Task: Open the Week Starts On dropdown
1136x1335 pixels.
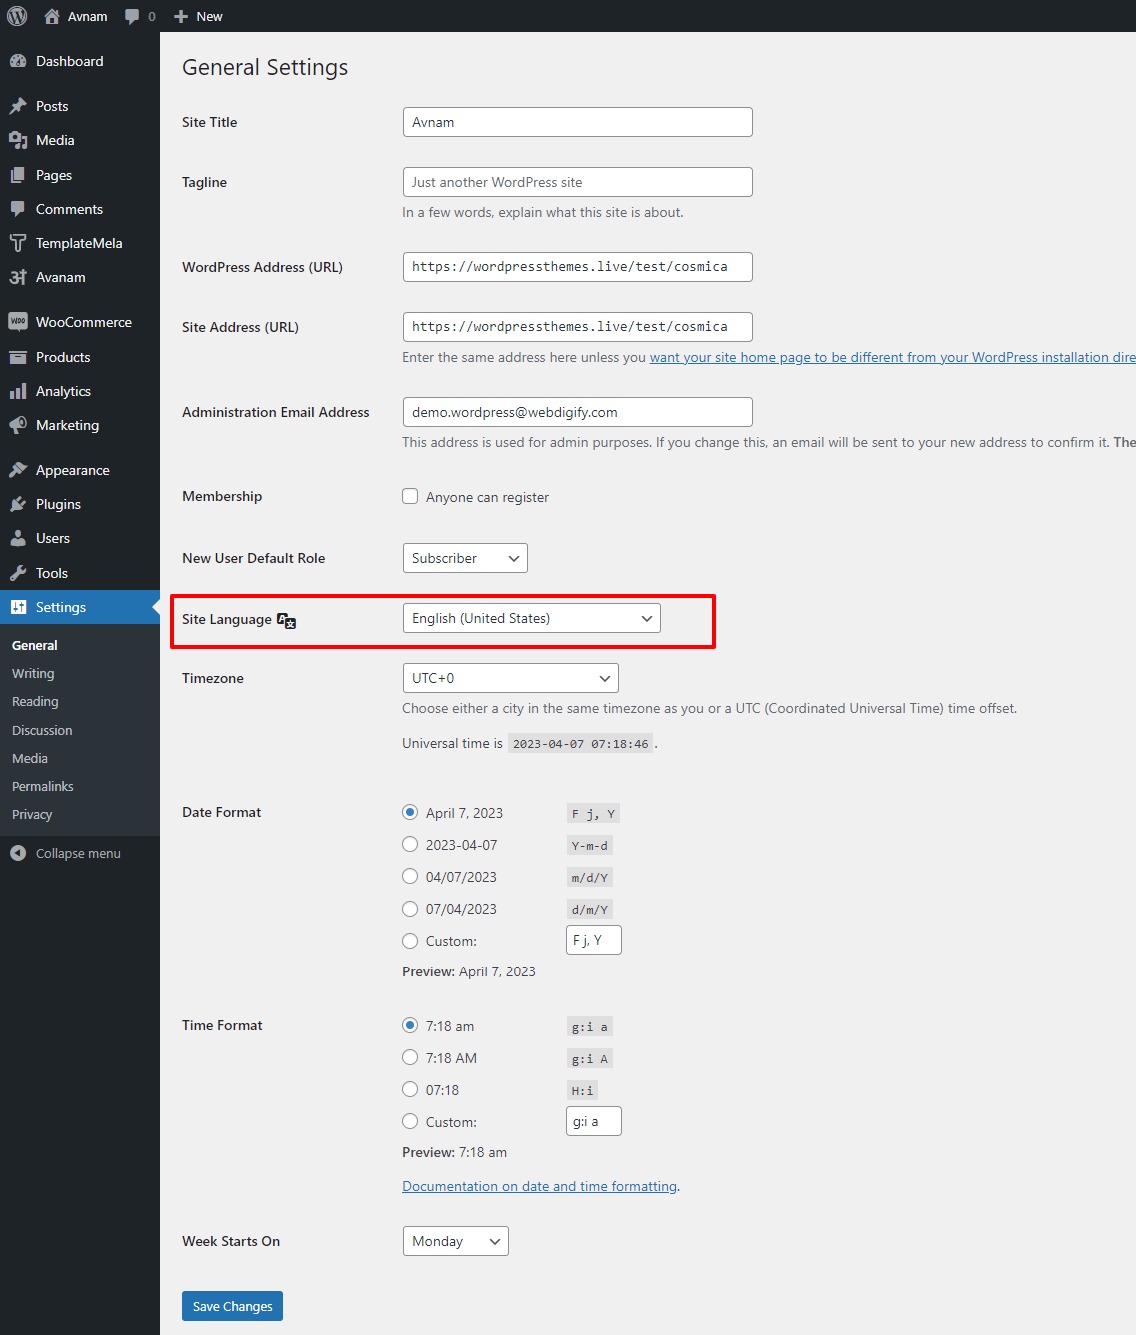Action: point(456,1241)
